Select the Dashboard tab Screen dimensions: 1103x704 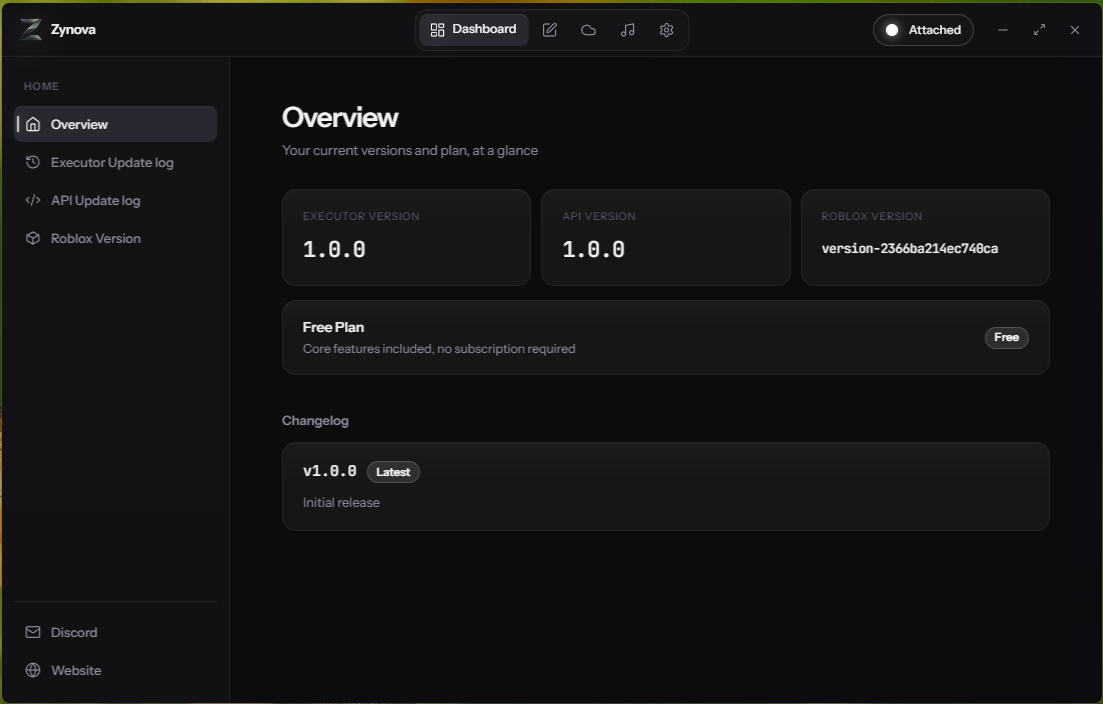click(474, 30)
